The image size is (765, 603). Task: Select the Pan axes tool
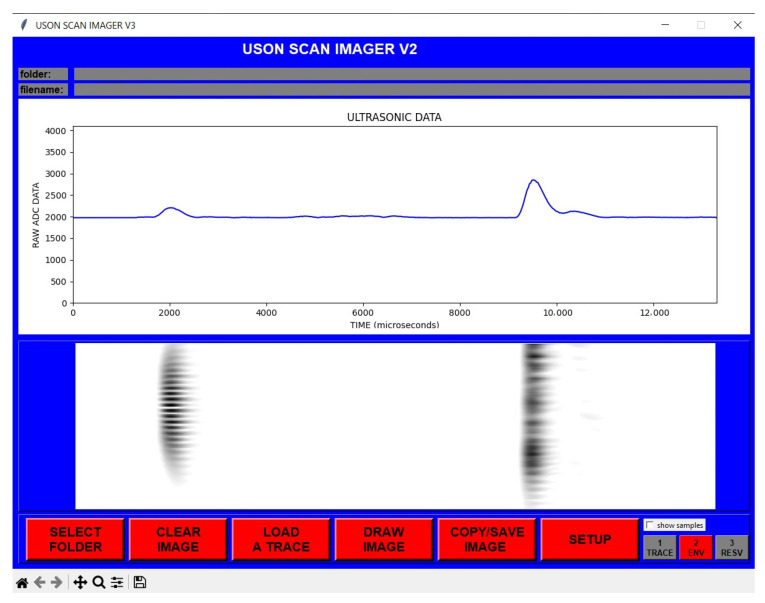click(x=80, y=582)
